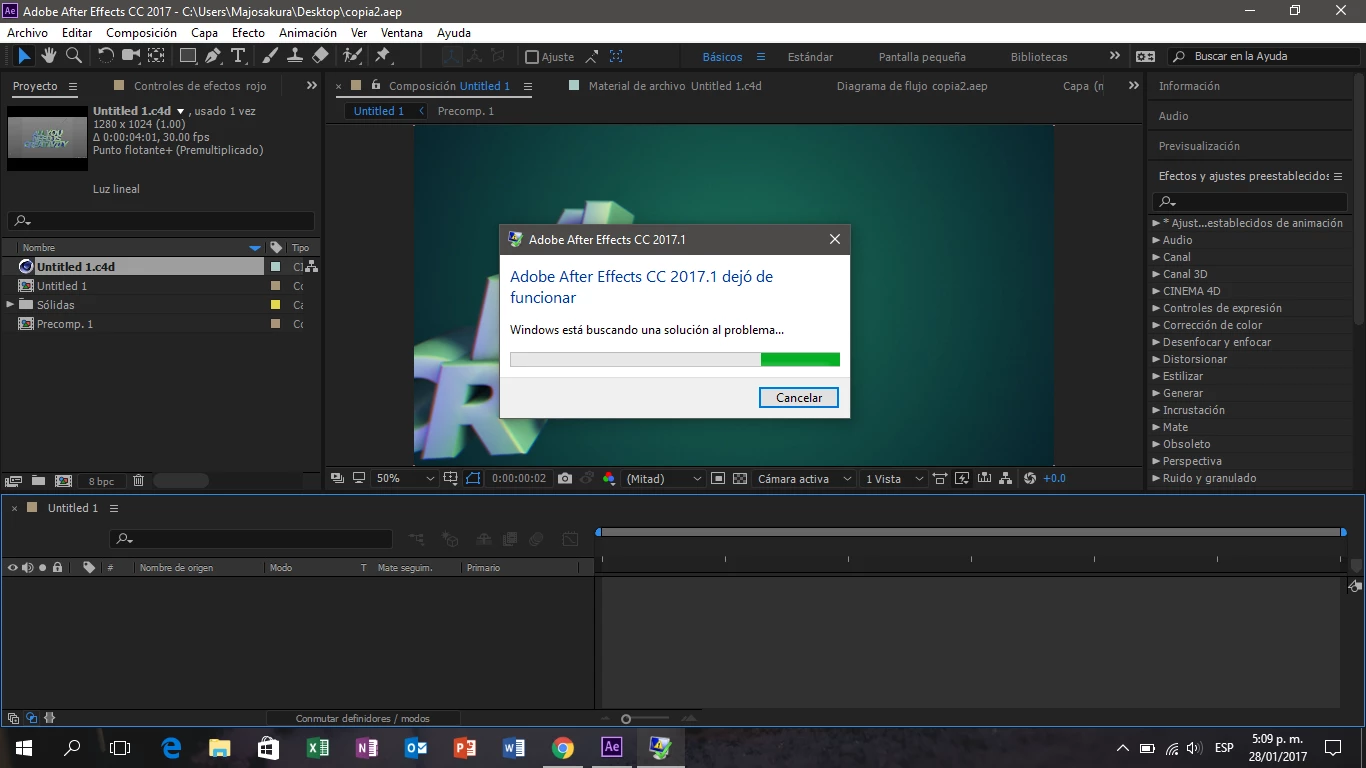Open the Composición menu

tap(141, 33)
